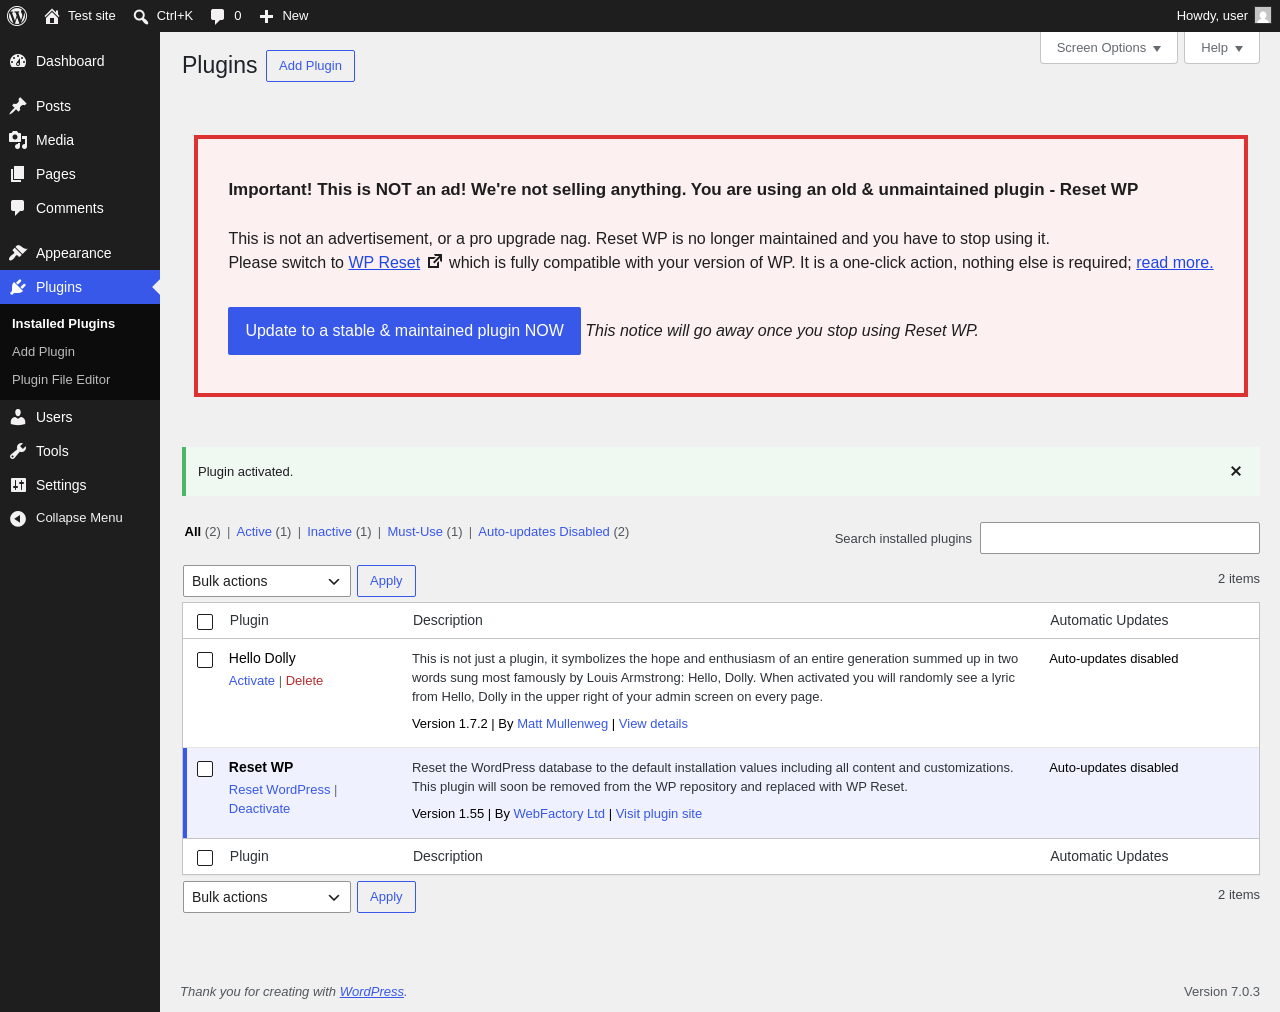Deactivate the Reset WP plugin
1280x1012 pixels.
[x=259, y=809]
